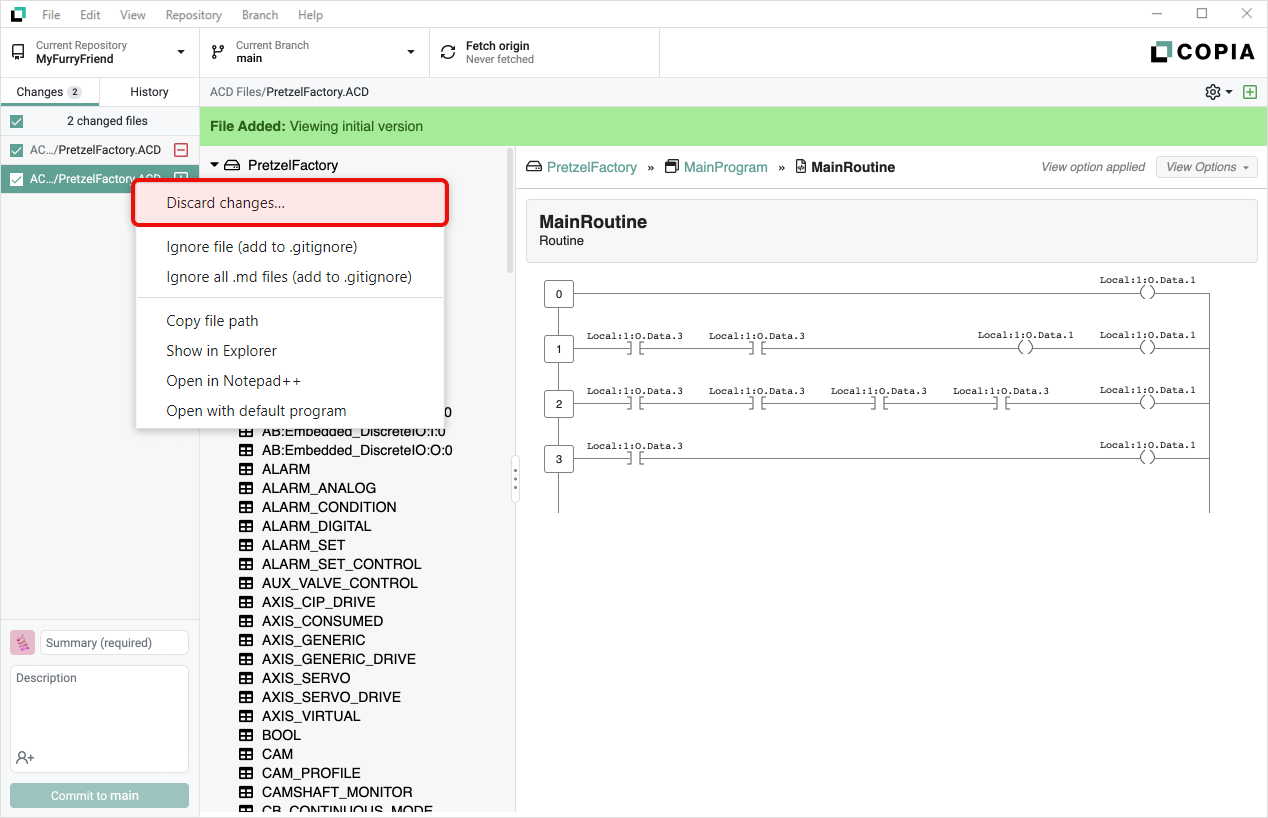Click the panel divider resize handle
This screenshot has height=818, width=1268.
515,480
